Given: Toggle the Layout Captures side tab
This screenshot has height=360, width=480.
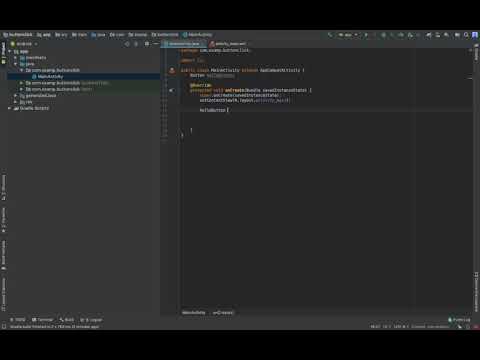Looking at the screenshot, I should click(x=3, y=294).
